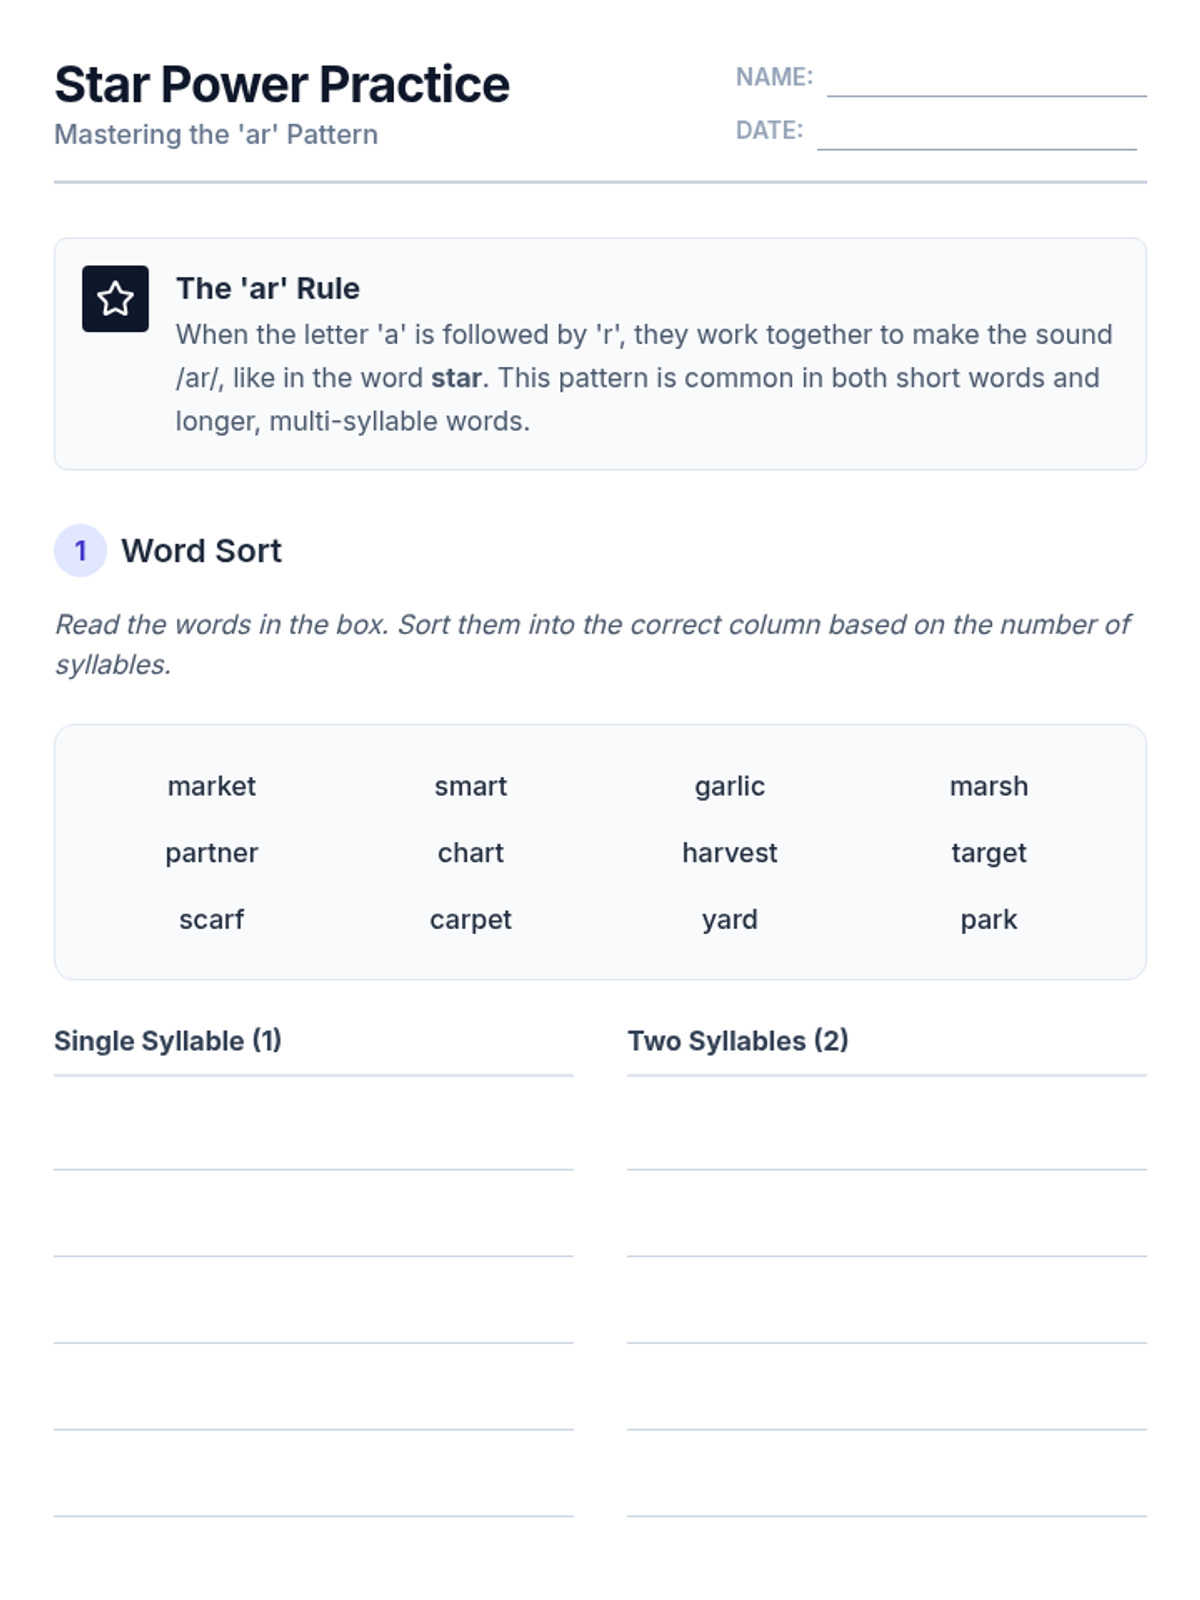
Task: Click the word 'partner'
Action: [x=211, y=853]
